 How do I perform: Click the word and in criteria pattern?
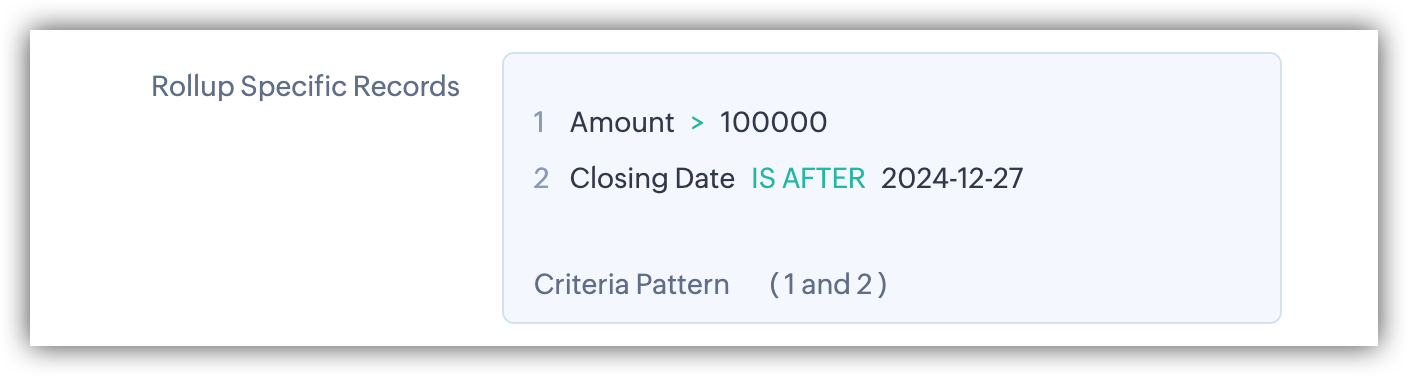pyautogui.click(x=825, y=285)
